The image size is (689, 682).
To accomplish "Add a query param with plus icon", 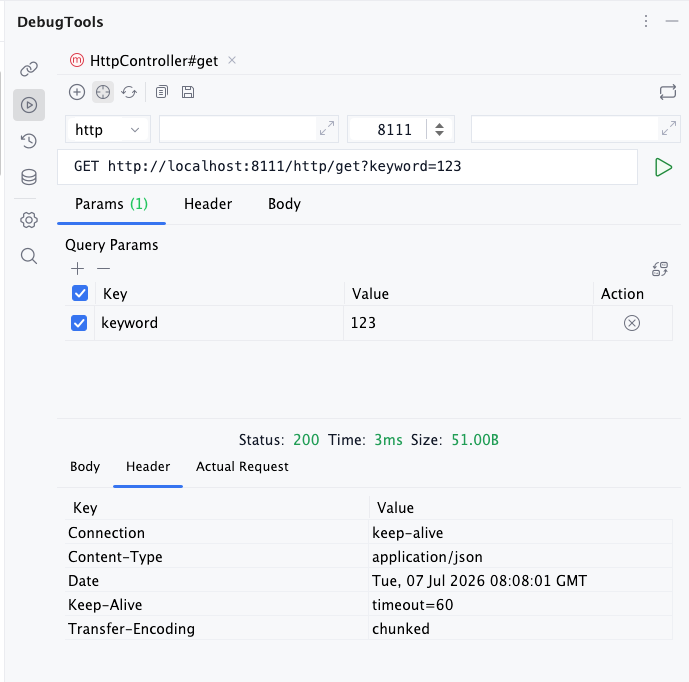I will [77, 268].
